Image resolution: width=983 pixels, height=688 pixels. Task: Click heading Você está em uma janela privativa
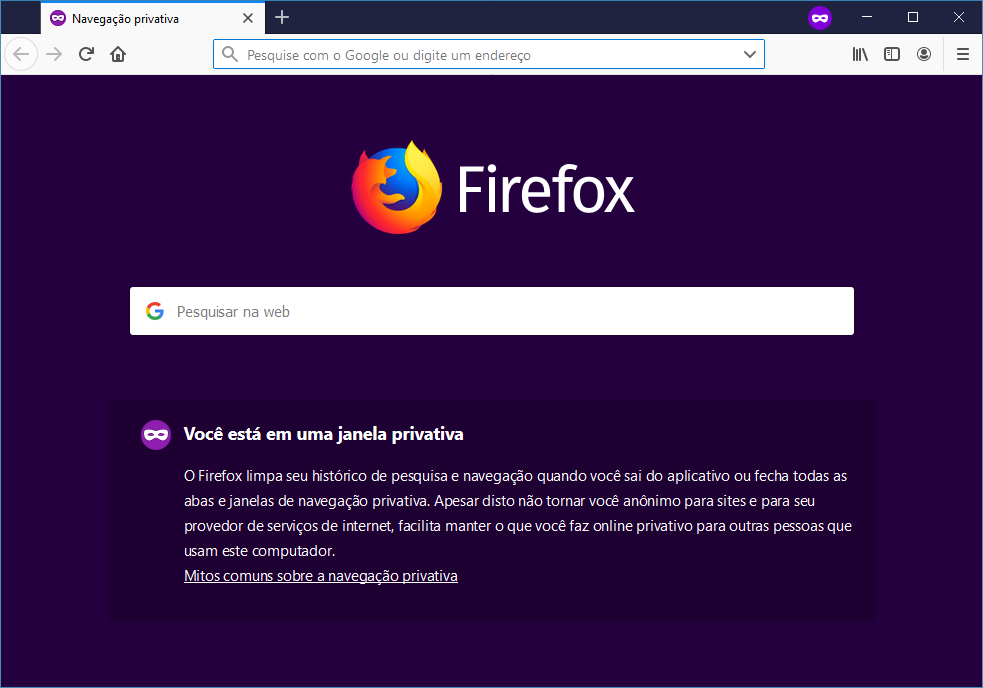[x=323, y=434]
